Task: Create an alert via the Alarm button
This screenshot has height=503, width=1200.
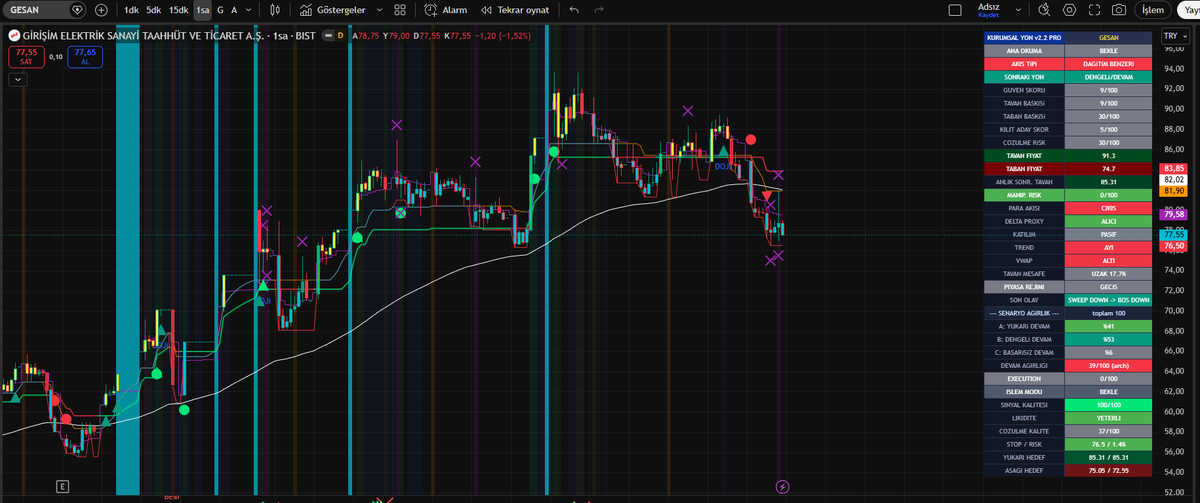Action: point(445,10)
